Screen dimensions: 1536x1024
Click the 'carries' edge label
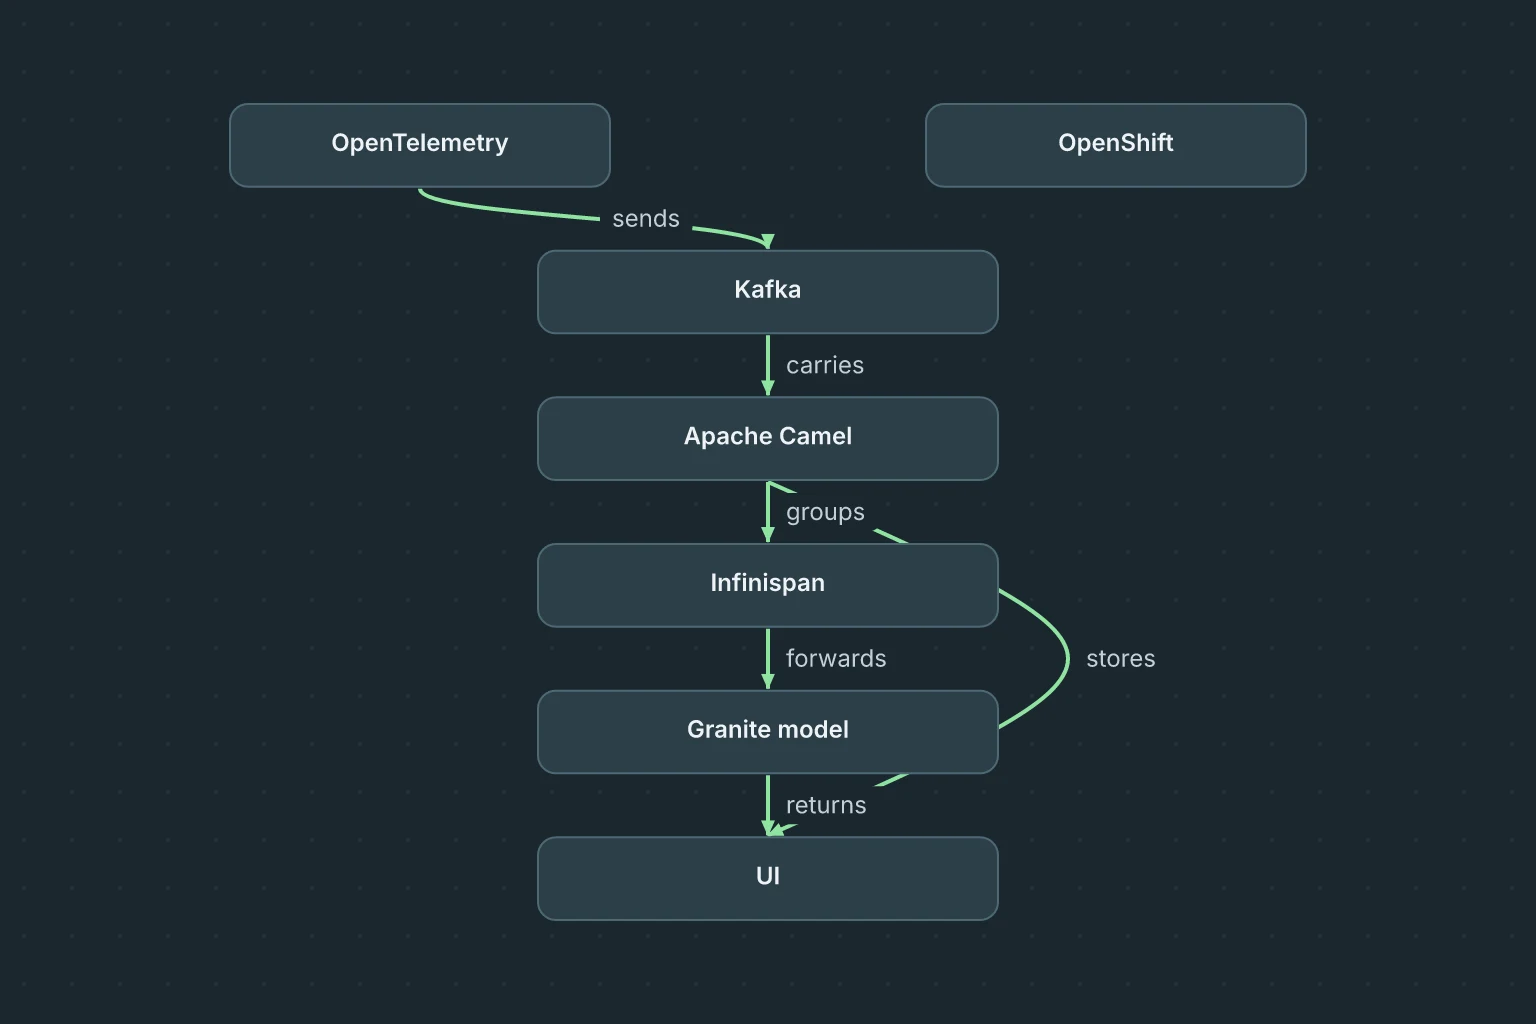(825, 365)
